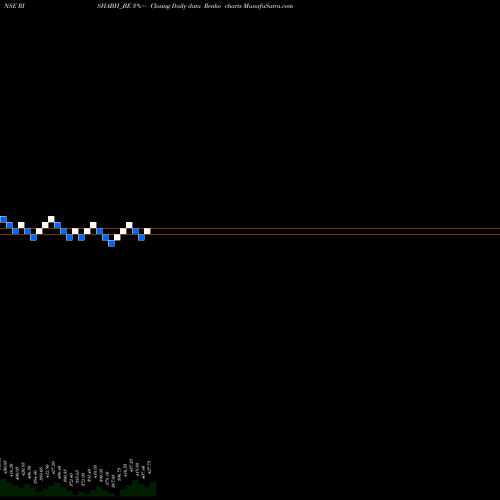Click the 'charts MunafaSutra.com' text

[x=259, y=6]
